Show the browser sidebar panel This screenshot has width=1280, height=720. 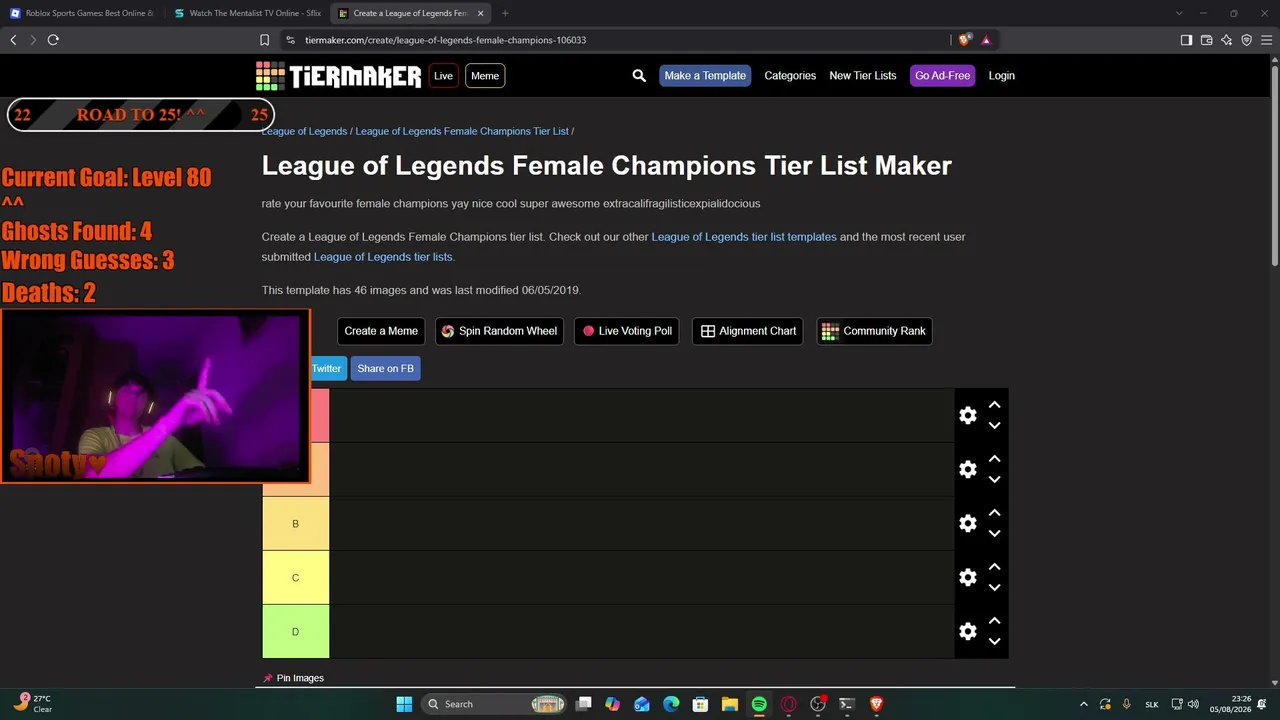[x=1186, y=40]
